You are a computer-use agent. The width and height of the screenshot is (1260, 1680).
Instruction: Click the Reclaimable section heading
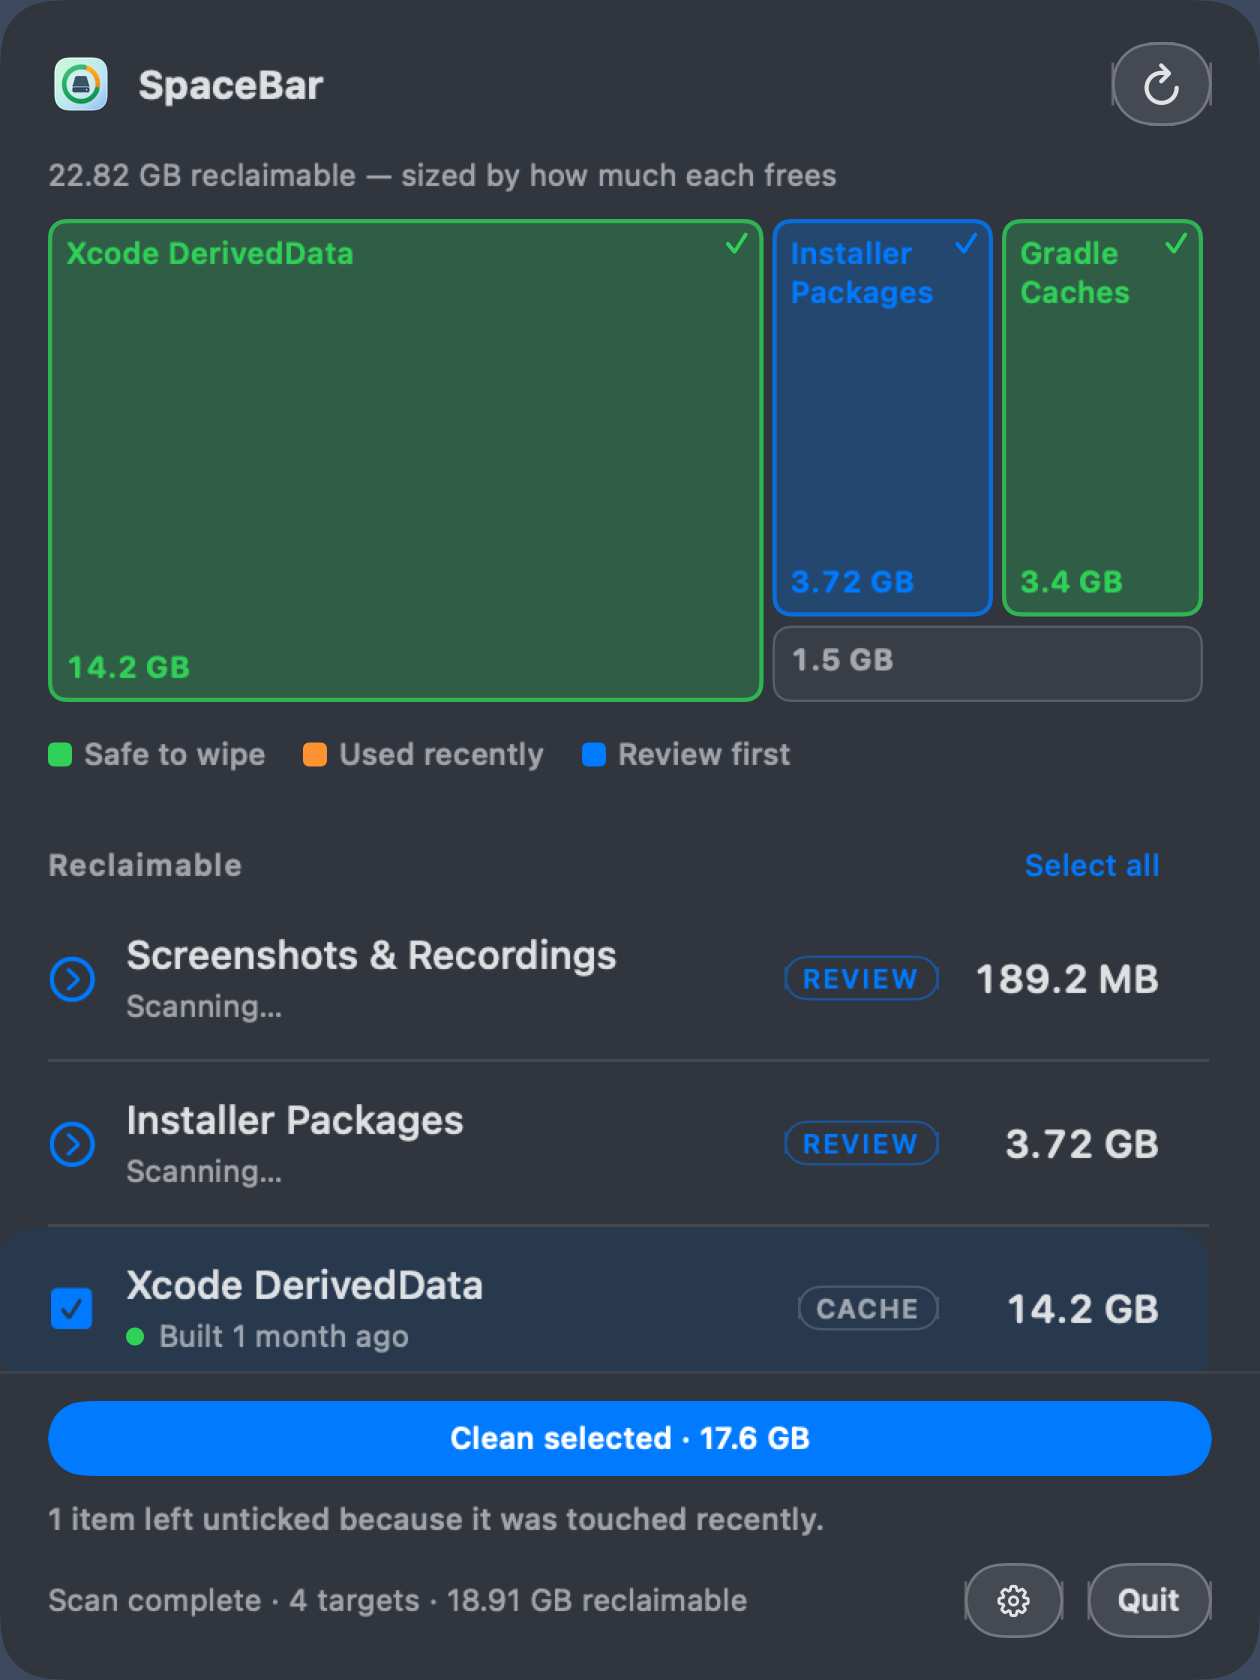pos(145,865)
